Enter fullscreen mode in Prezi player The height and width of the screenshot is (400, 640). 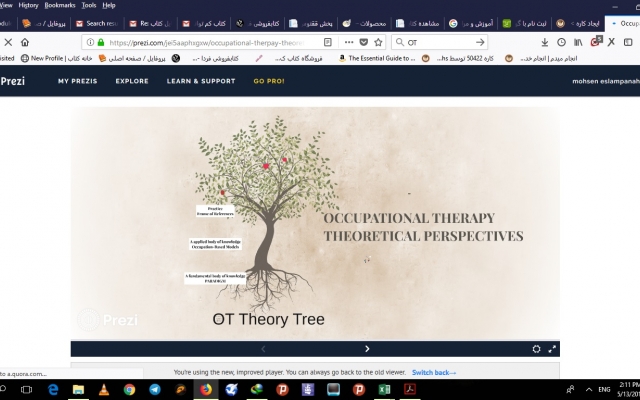click(552, 349)
